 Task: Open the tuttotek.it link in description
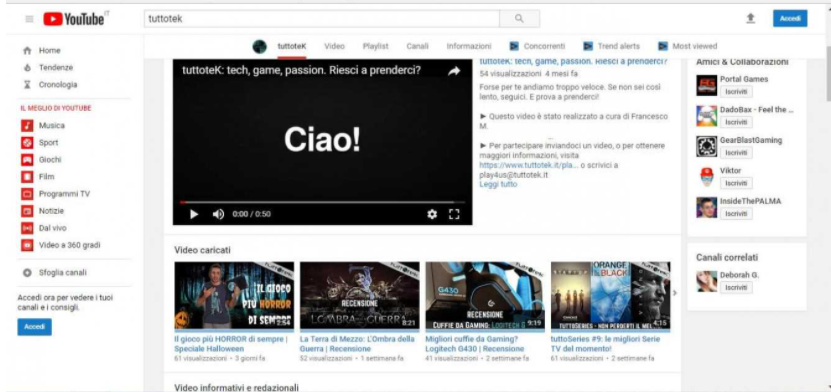(528, 165)
